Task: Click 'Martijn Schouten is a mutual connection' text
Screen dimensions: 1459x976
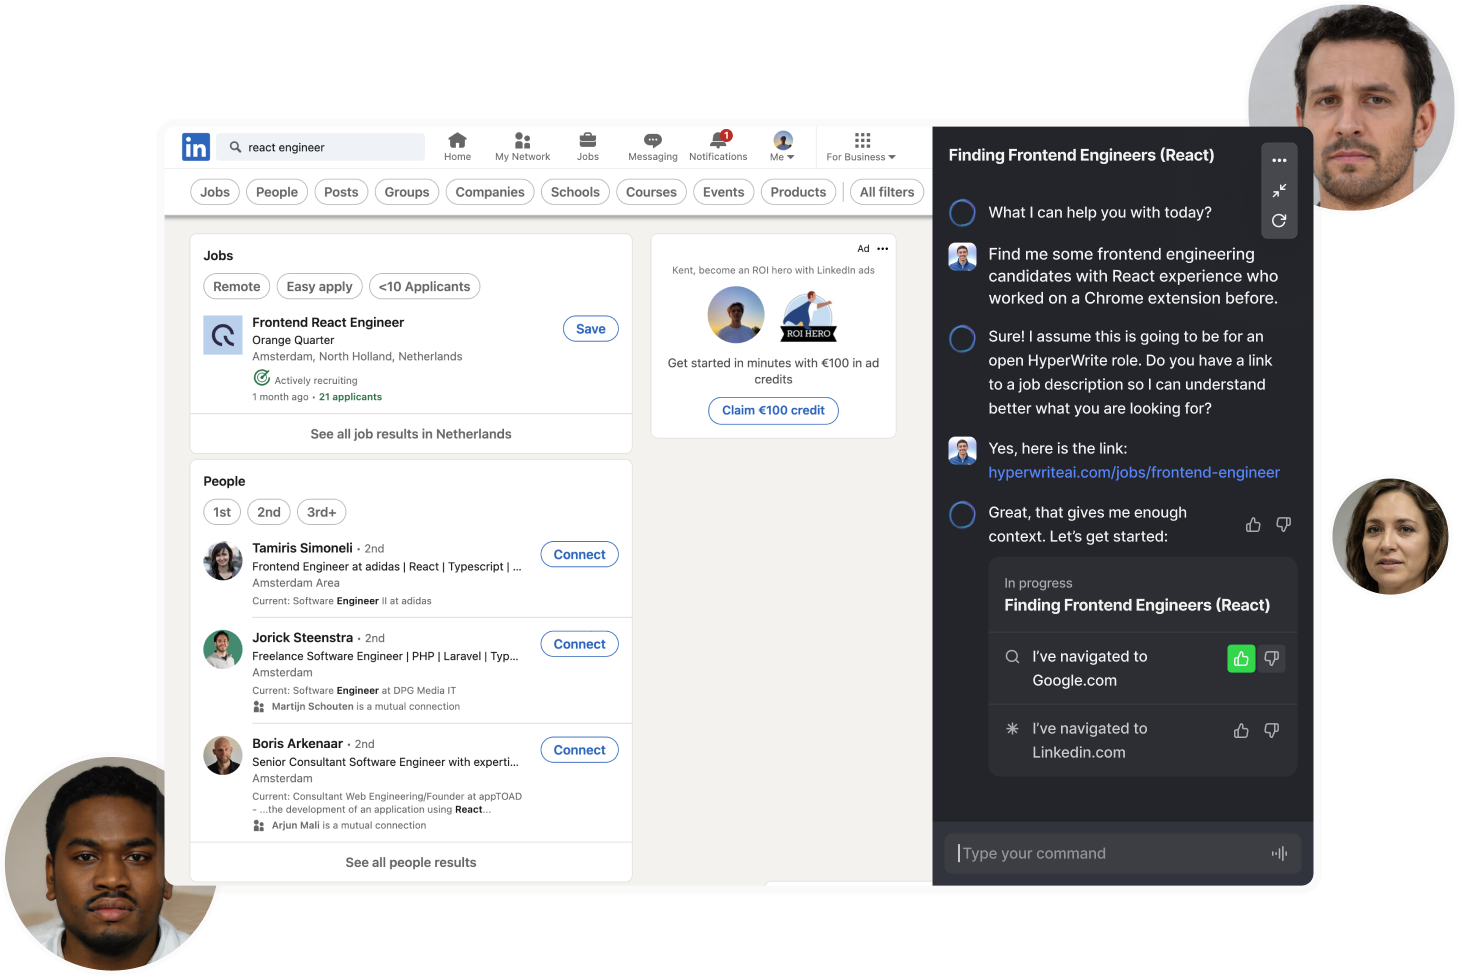Action: tap(366, 707)
